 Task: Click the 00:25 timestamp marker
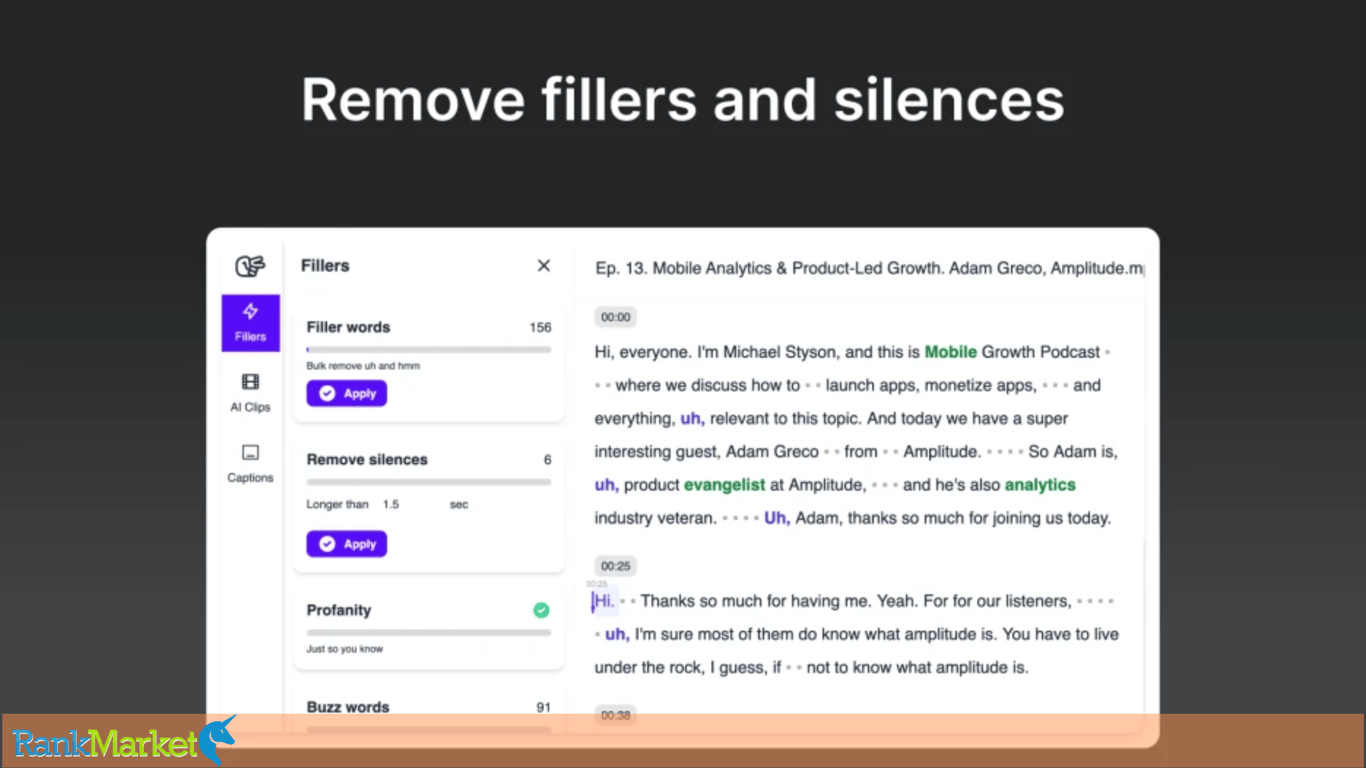616,566
